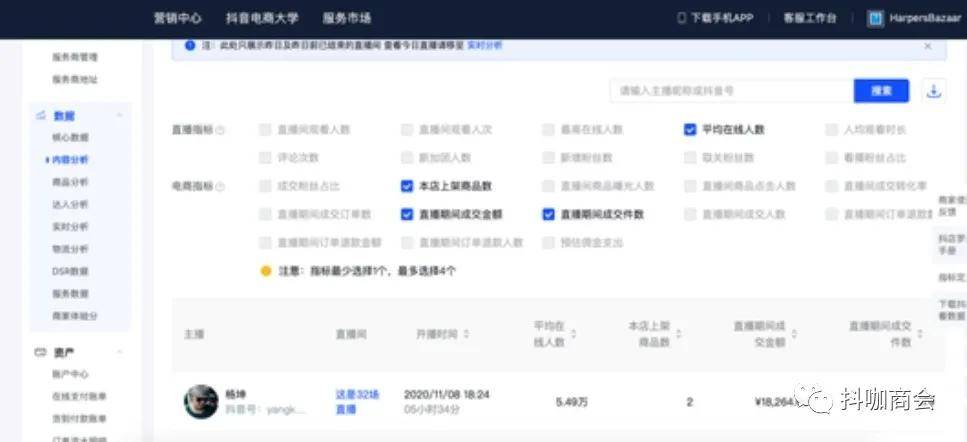
Task: Sort by the 开播时间 column arrows
Action: point(466,334)
